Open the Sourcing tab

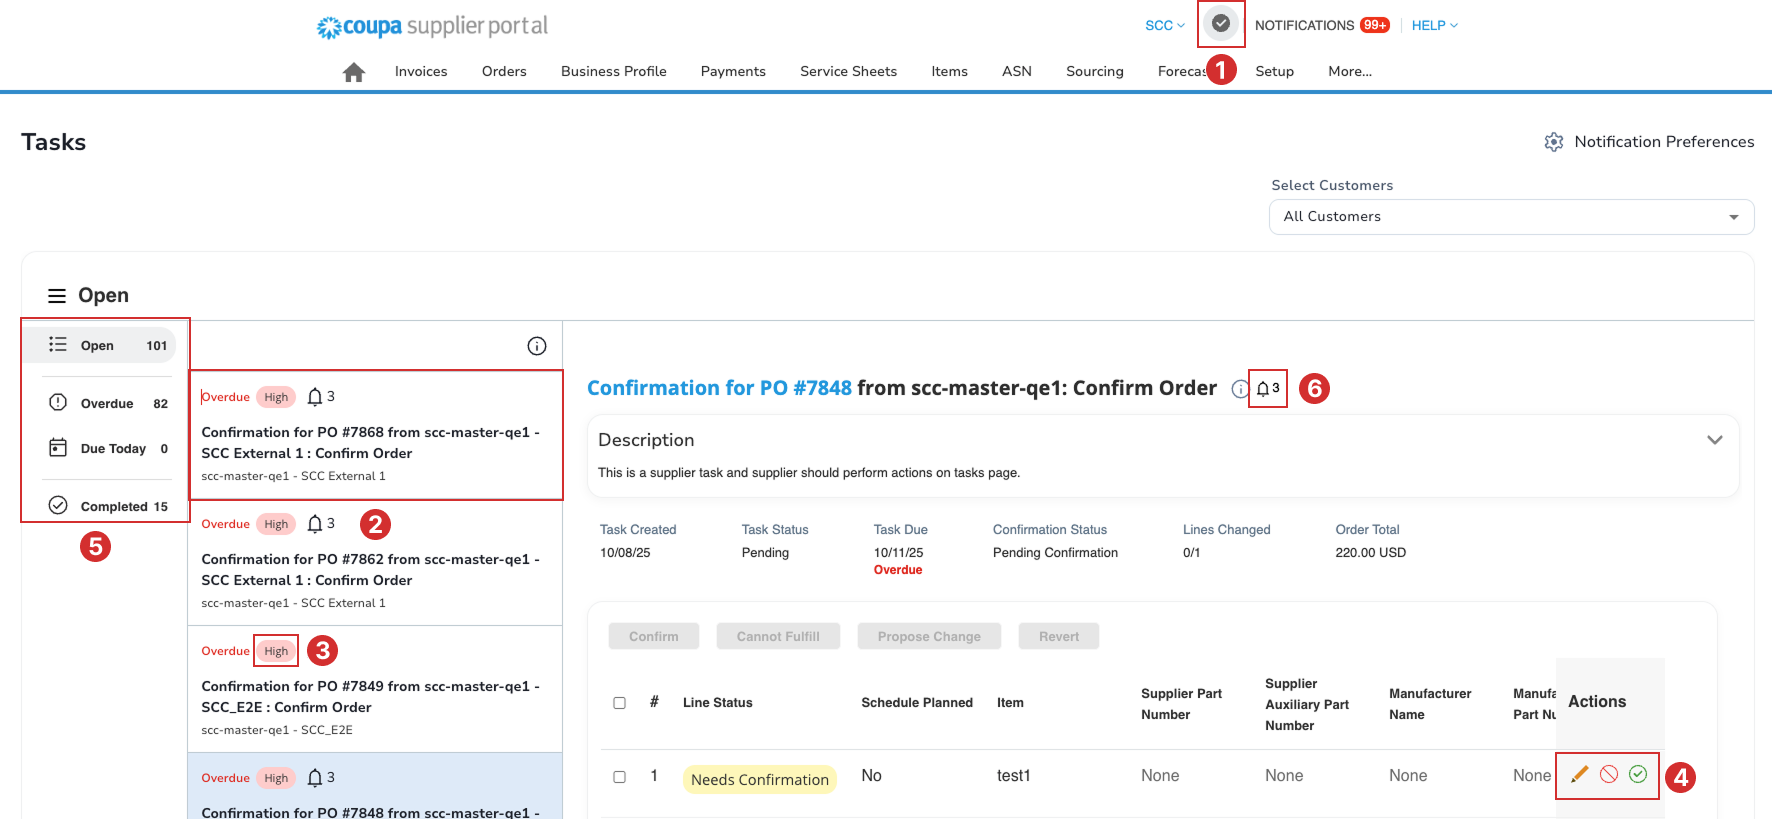(1095, 72)
